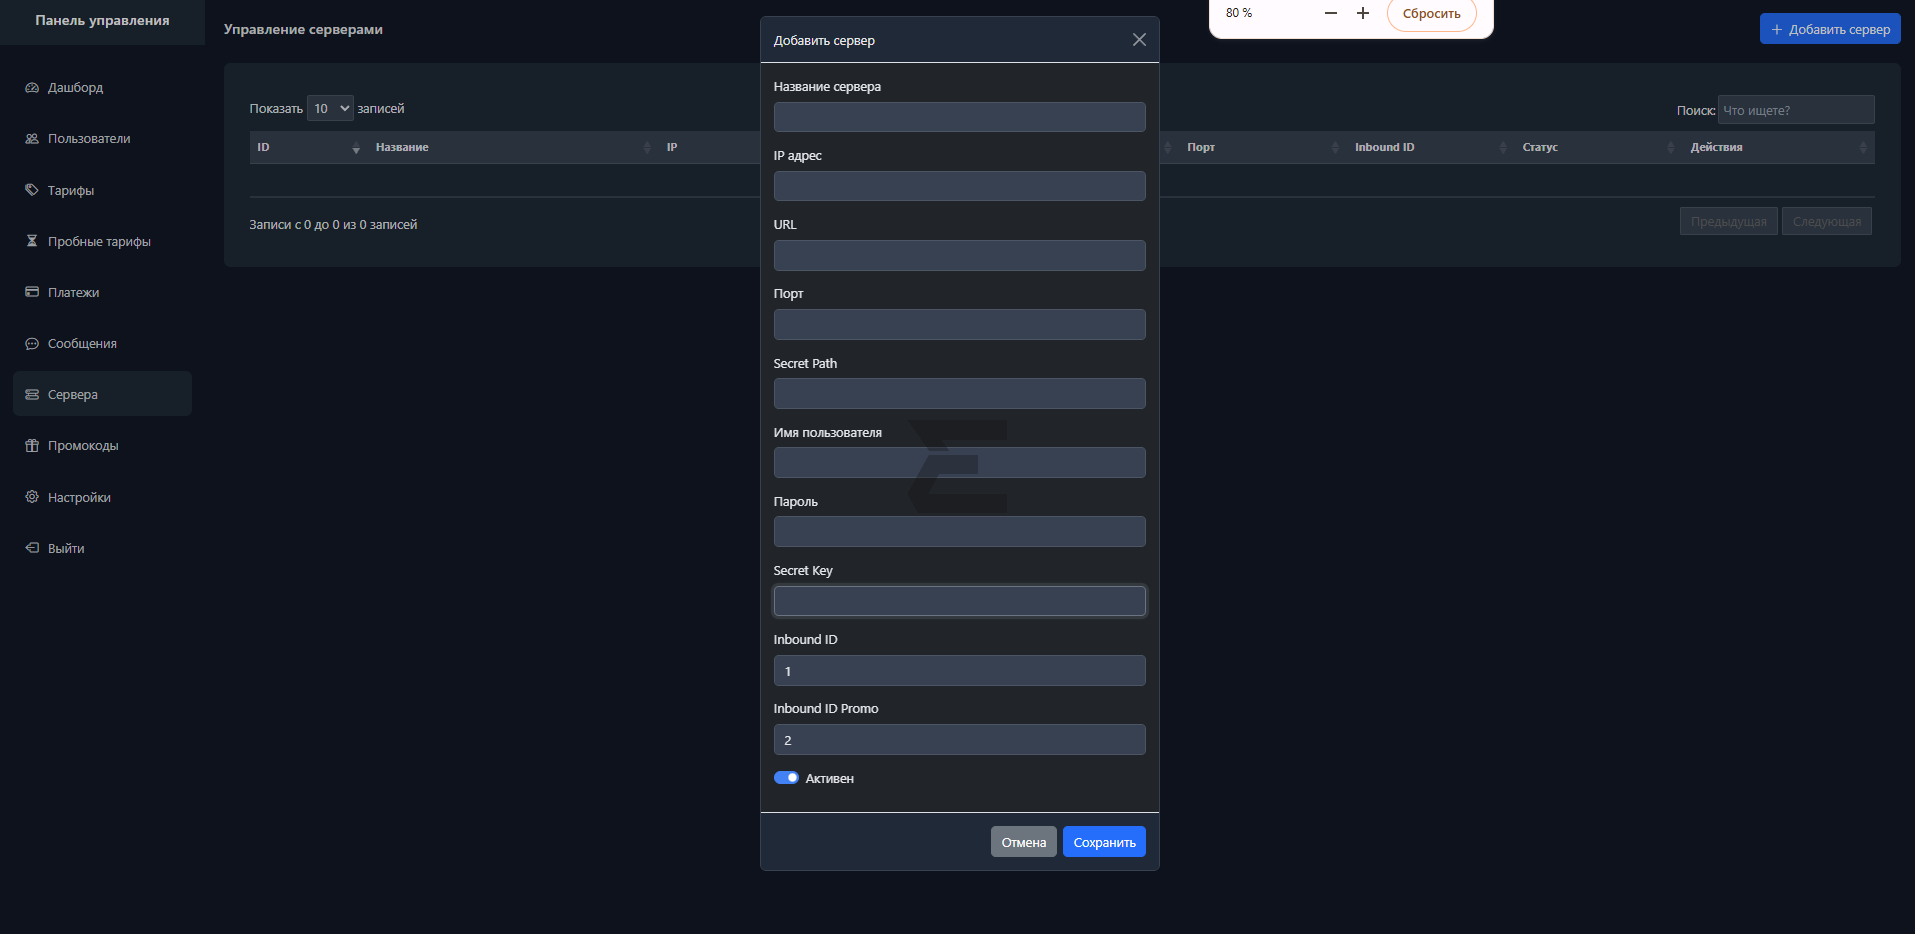The height and width of the screenshot is (934, 1915).
Task: Click the Payments card icon
Action: 32,292
